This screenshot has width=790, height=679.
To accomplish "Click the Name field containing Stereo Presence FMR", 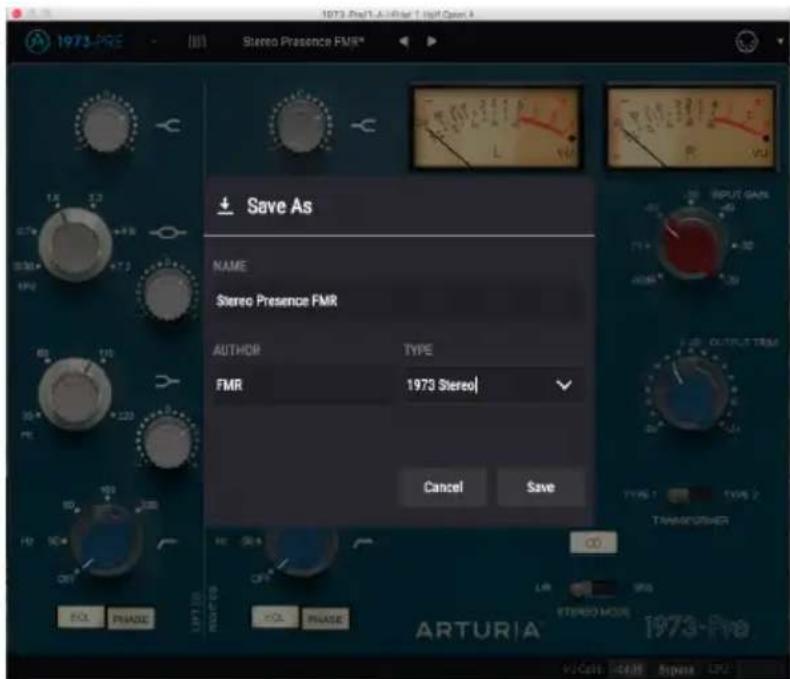I will pyautogui.click(x=398, y=301).
